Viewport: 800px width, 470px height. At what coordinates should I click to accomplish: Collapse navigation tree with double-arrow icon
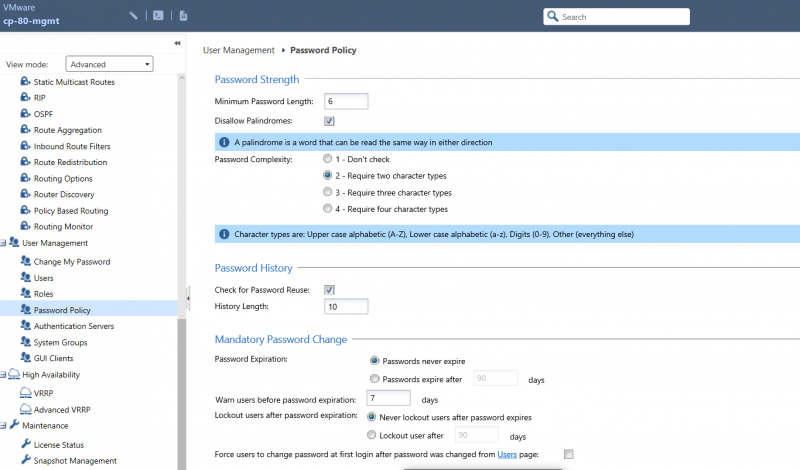click(177, 43)
